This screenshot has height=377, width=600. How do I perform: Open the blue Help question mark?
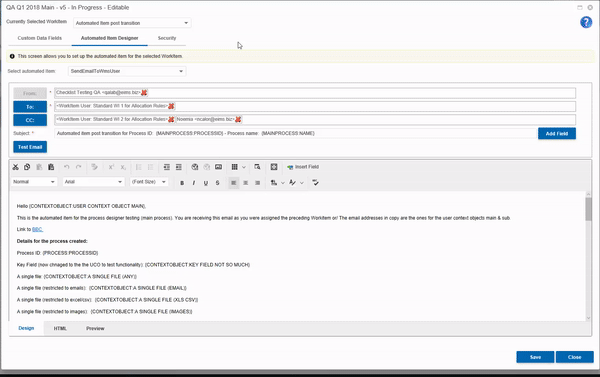pos(586,22)
